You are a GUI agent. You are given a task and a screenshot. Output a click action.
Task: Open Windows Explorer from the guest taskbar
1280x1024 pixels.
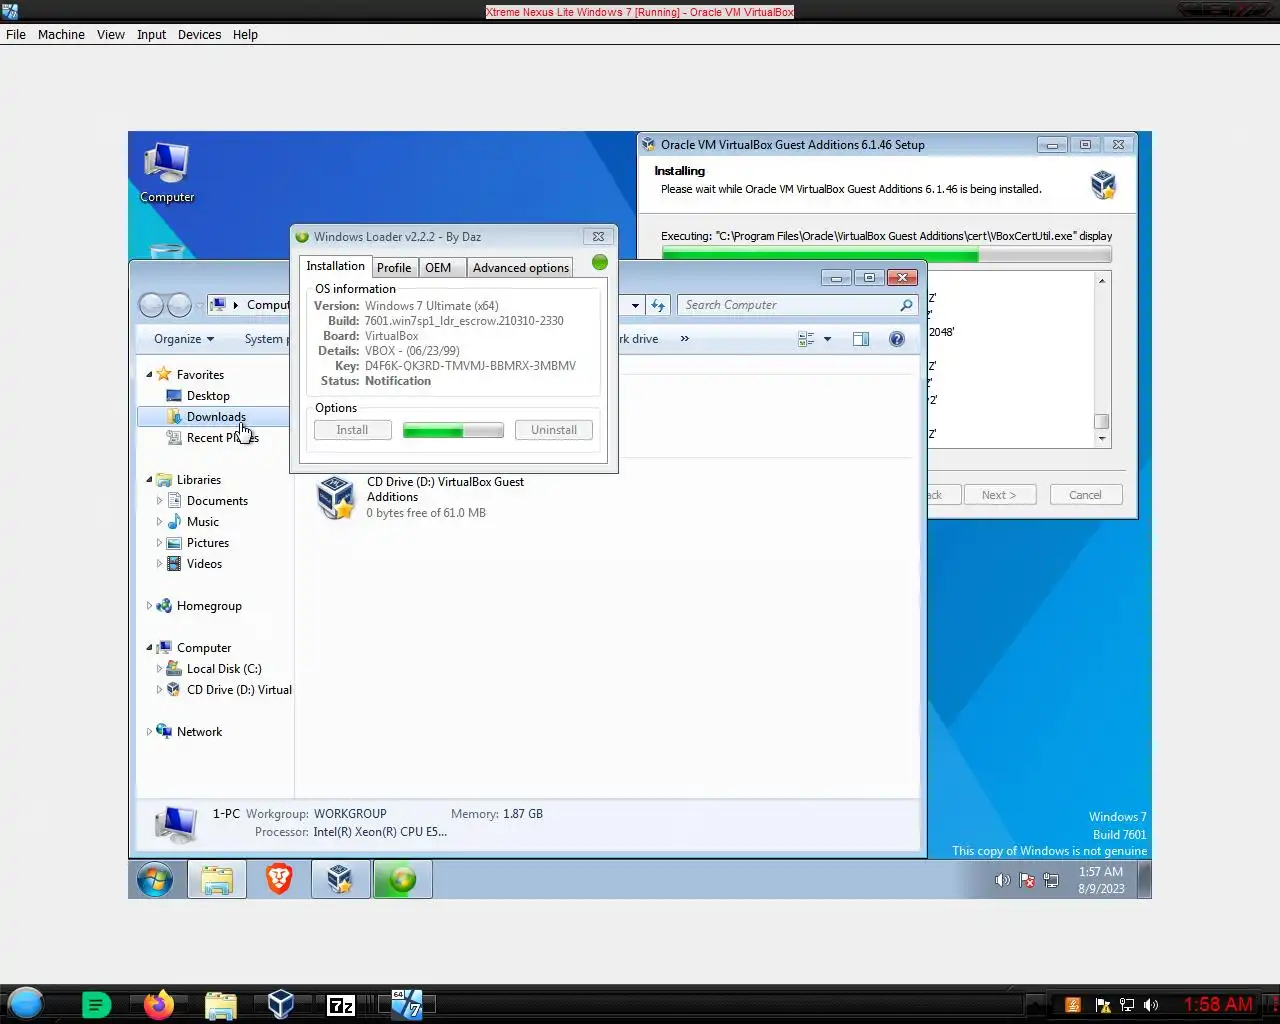coord(217,880)
